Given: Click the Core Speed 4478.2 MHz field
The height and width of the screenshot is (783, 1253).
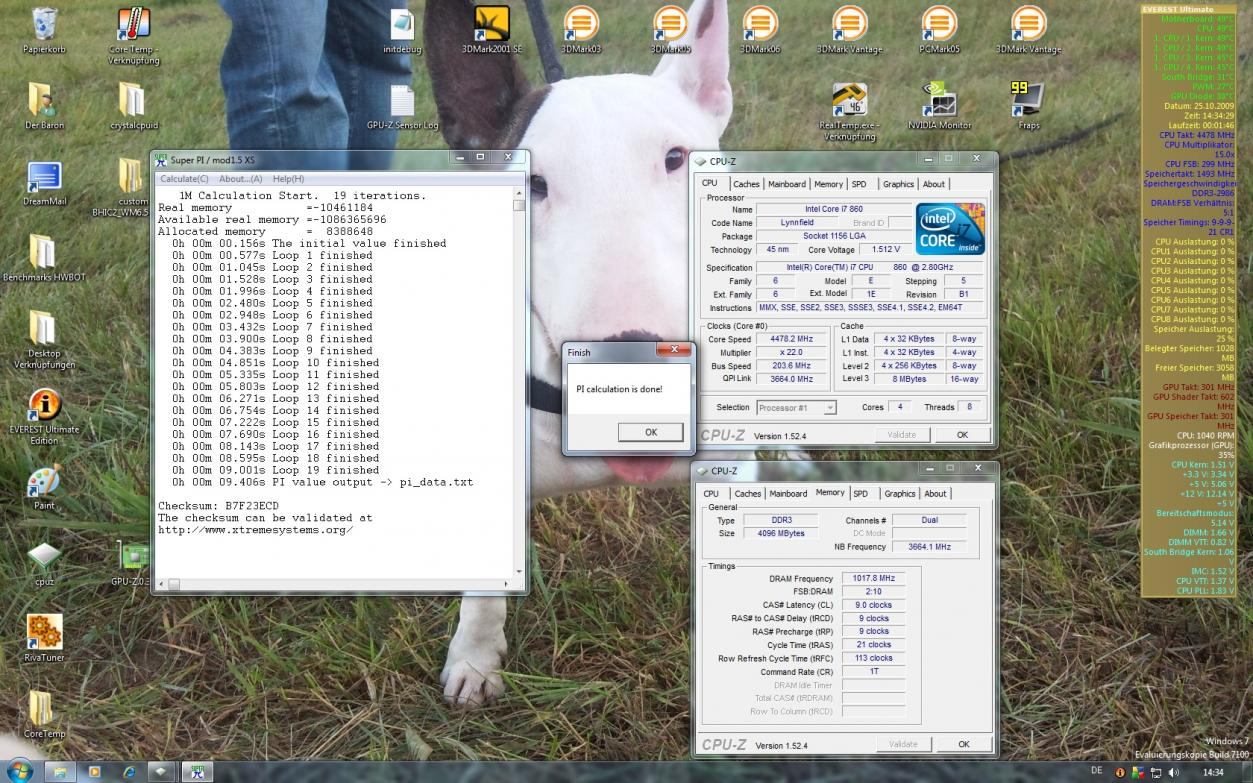Looking at the screenshot, I should pos(790,339).
